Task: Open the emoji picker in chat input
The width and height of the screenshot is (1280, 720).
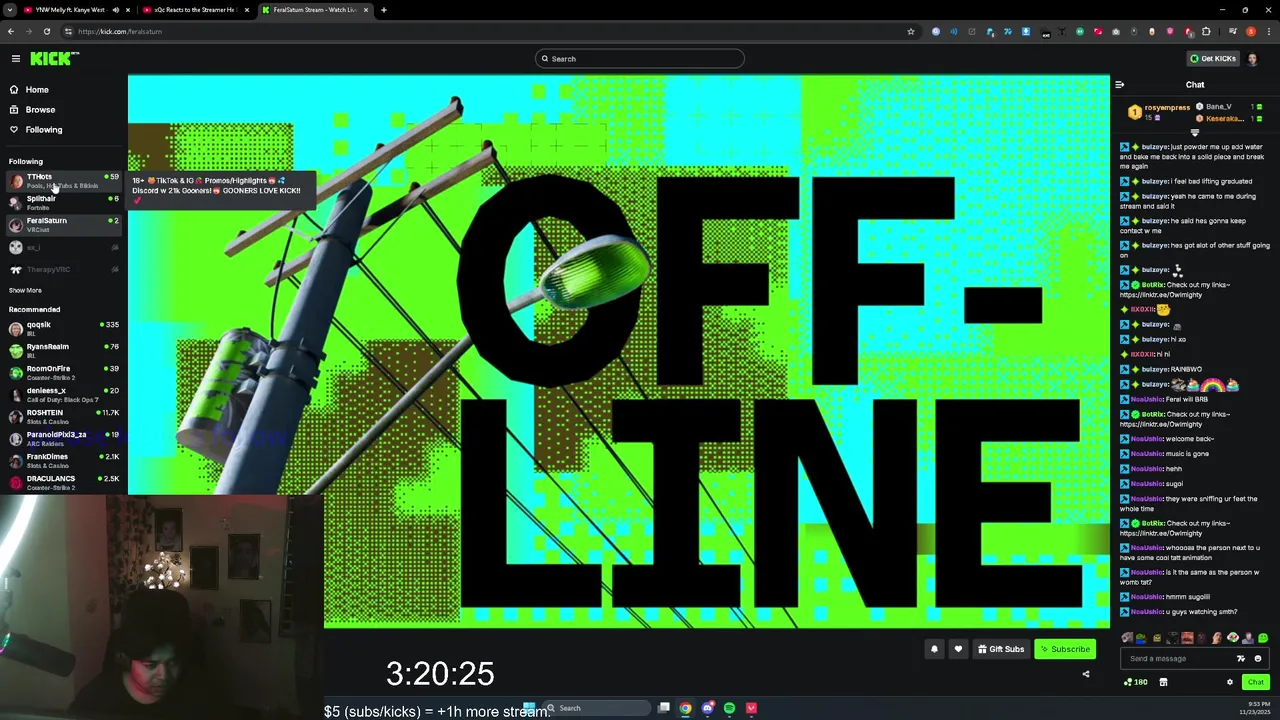Action: (x=1258, y=659)
